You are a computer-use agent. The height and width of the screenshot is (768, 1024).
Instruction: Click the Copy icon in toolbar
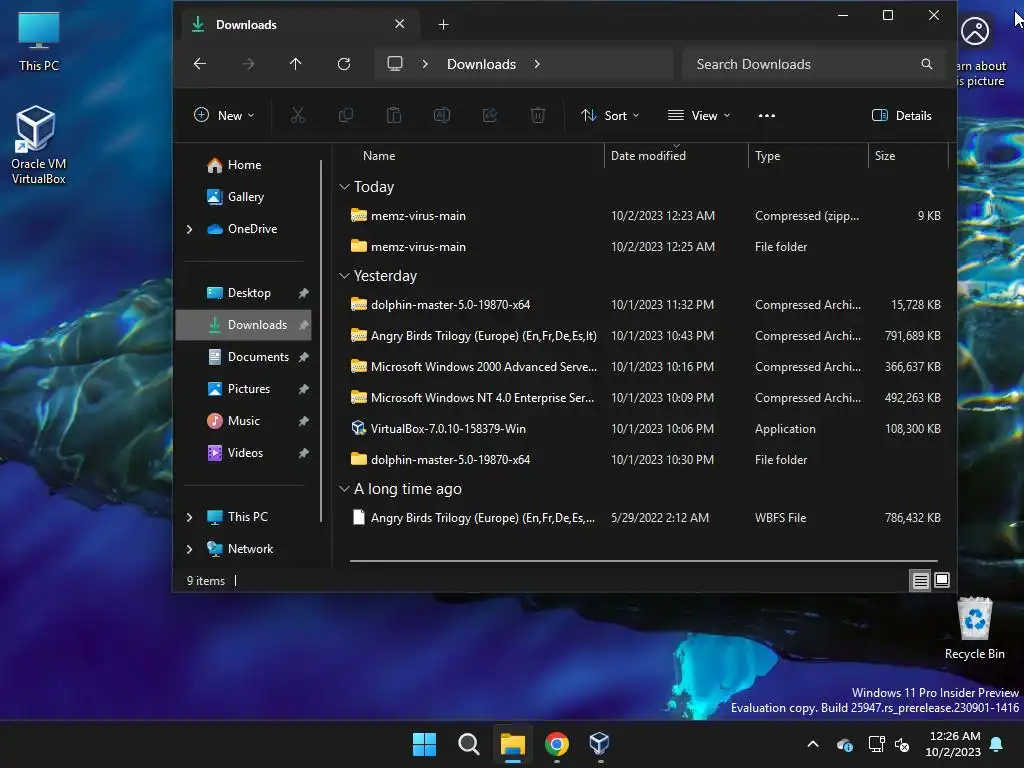click(x=345, y=116)
